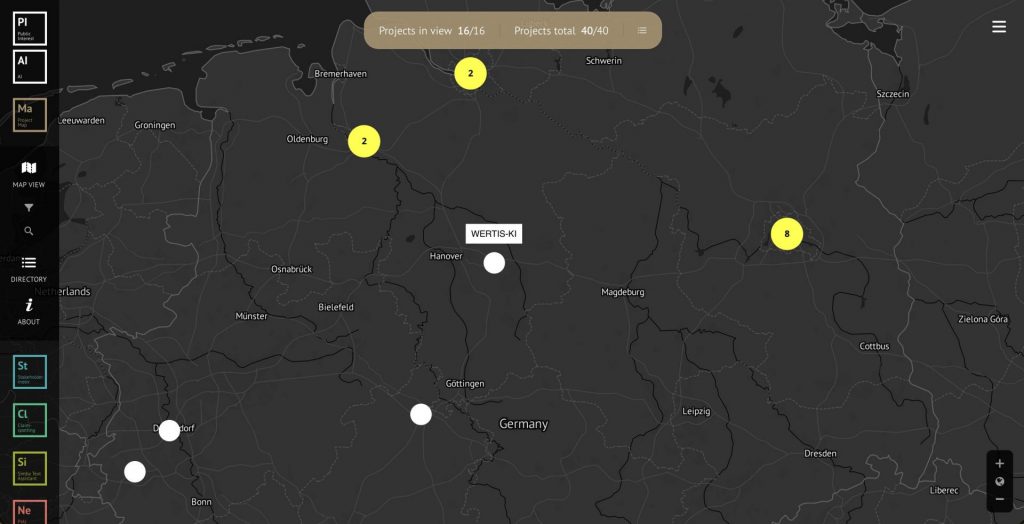This screenshot has height=524, width=1024.
Task: Reset map extent with globe icon
Action: (999, 481)
